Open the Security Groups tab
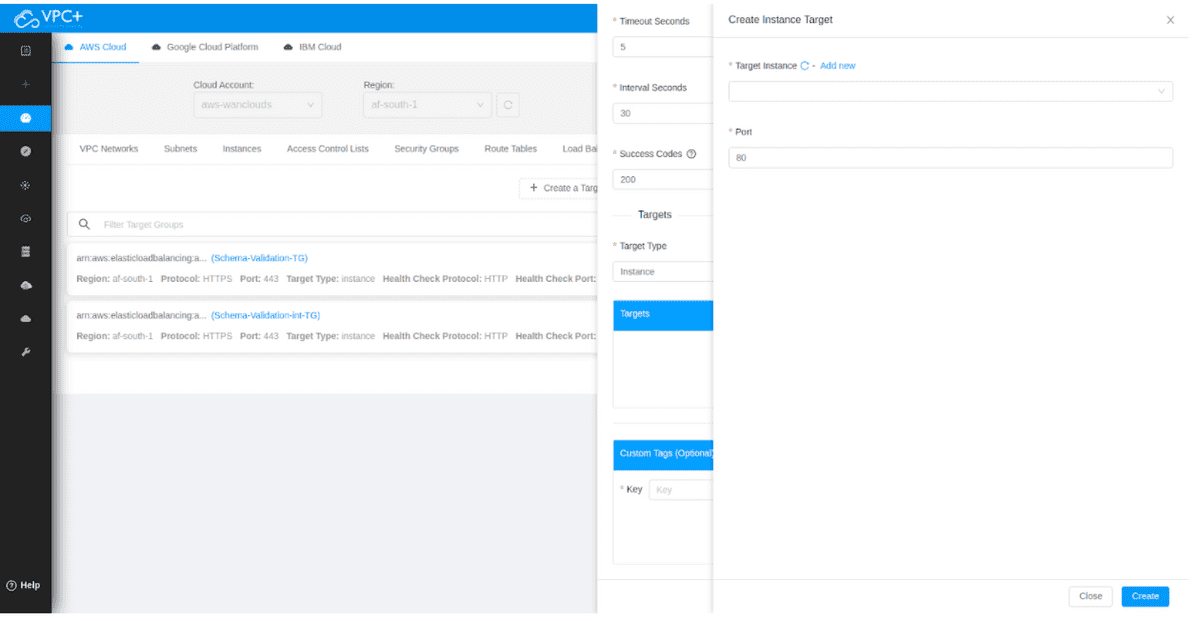 pyautogui.click(x=427, y=149)
